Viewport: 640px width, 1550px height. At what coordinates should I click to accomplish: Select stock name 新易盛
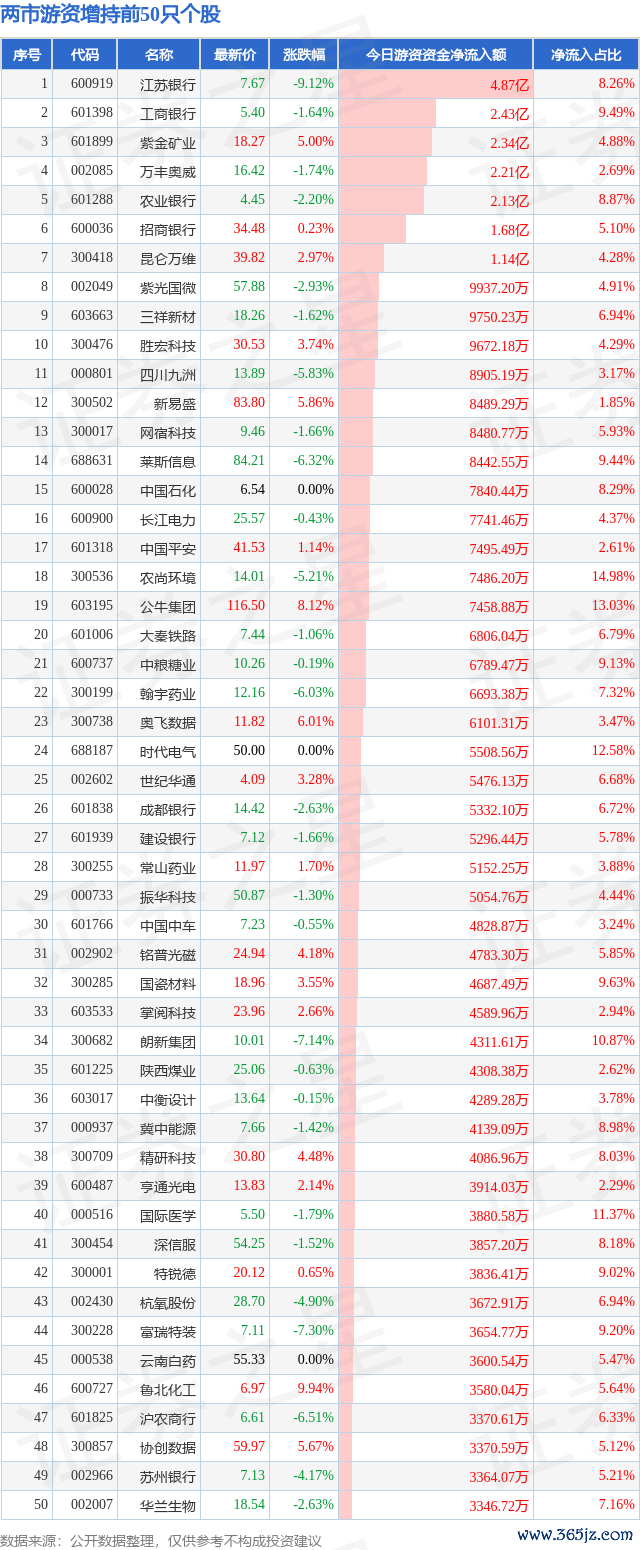pos(176,404)
